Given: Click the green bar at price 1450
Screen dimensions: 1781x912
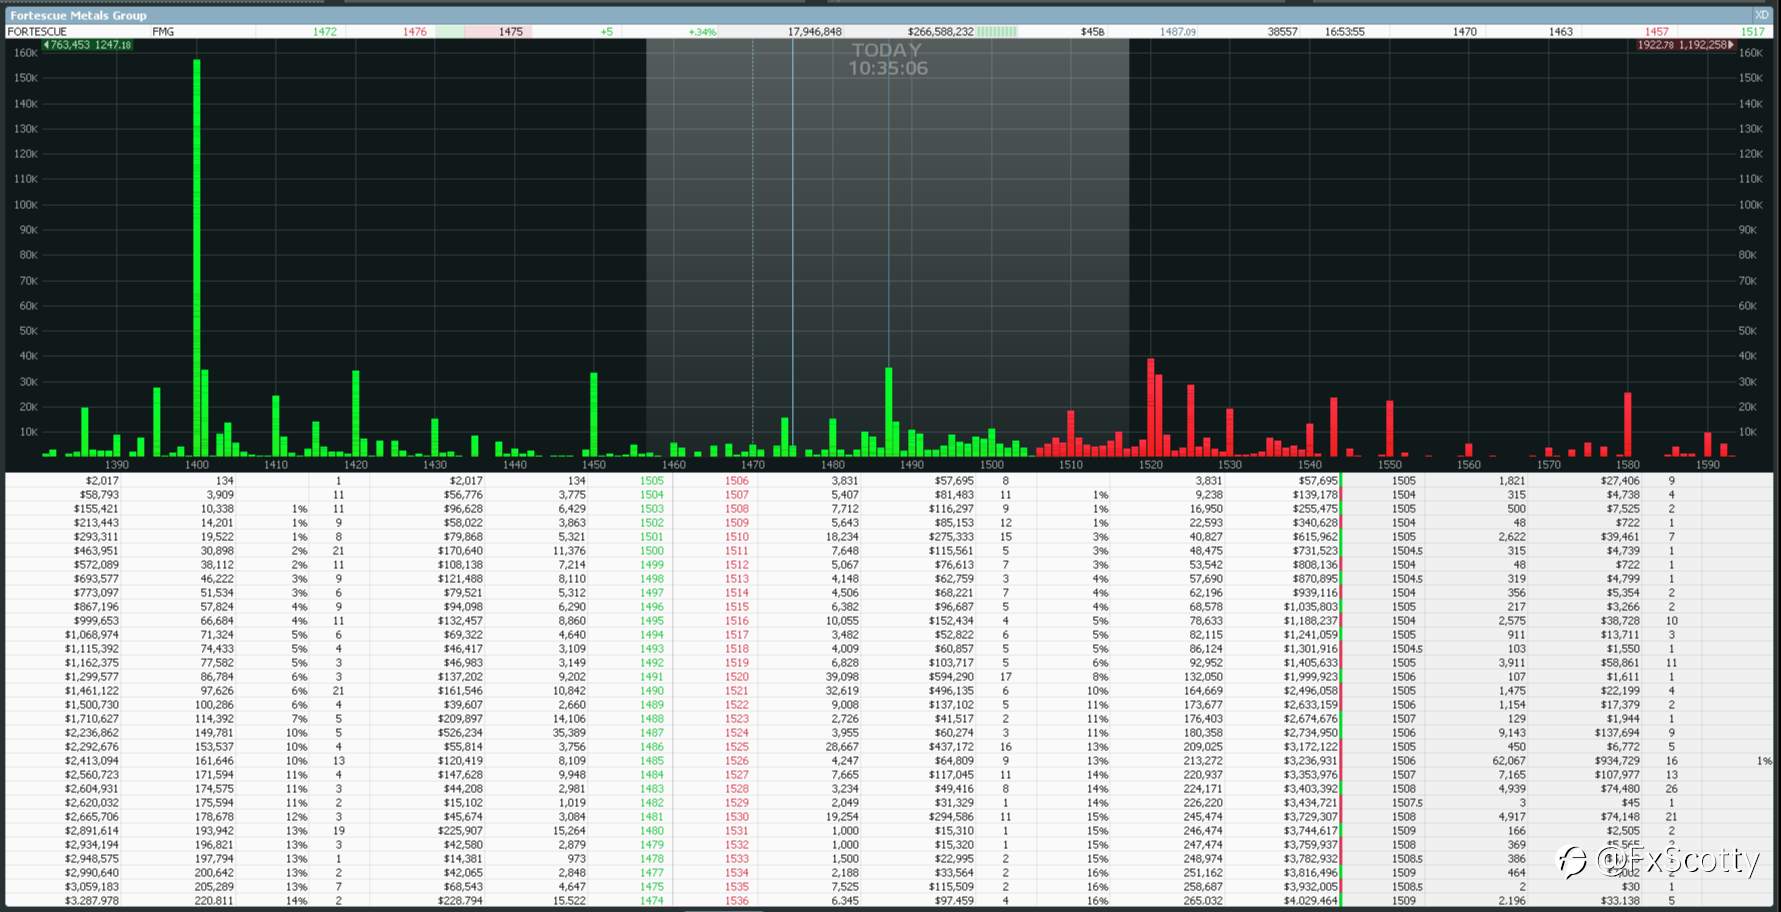Looking at the screenshot, I should coord(594,415).
